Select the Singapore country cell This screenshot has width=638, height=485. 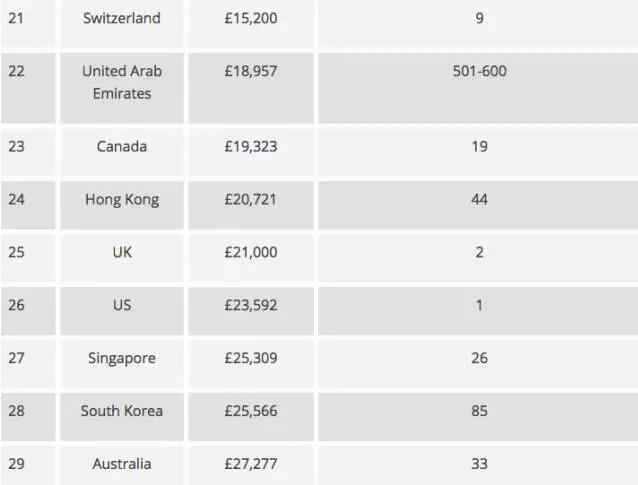coord(122,364)
